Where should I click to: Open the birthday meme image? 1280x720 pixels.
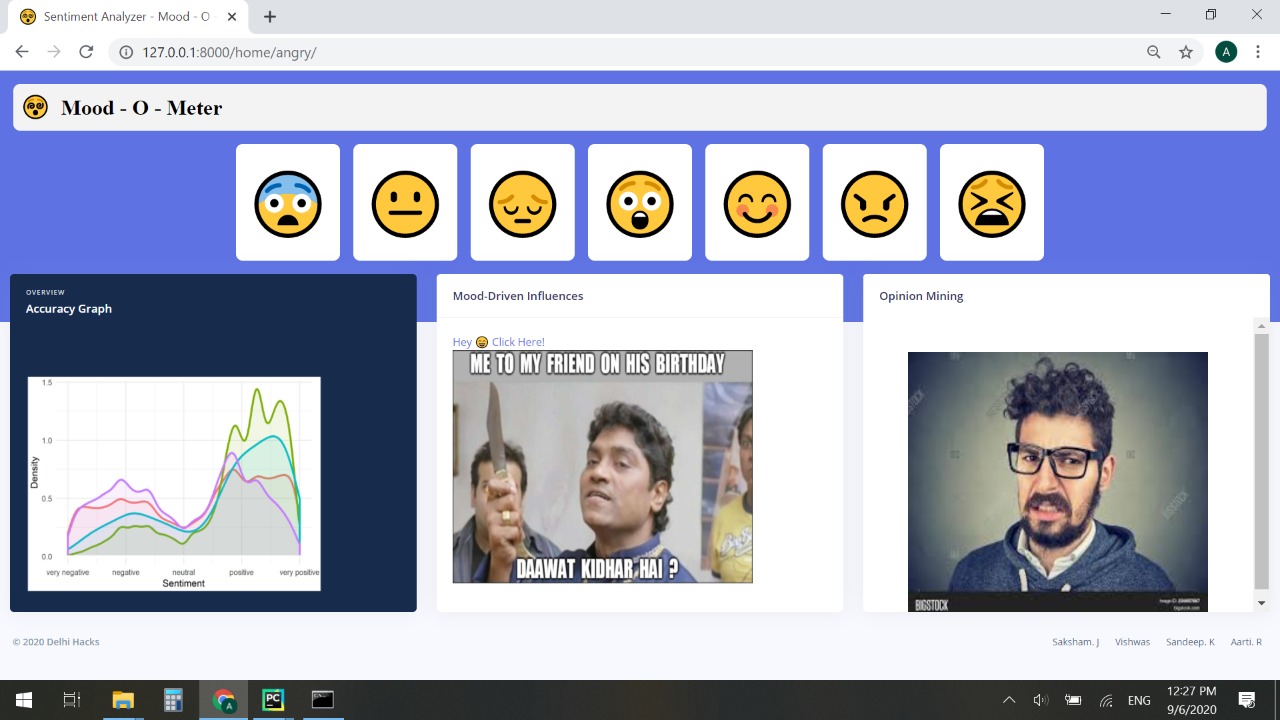(602, 466)
